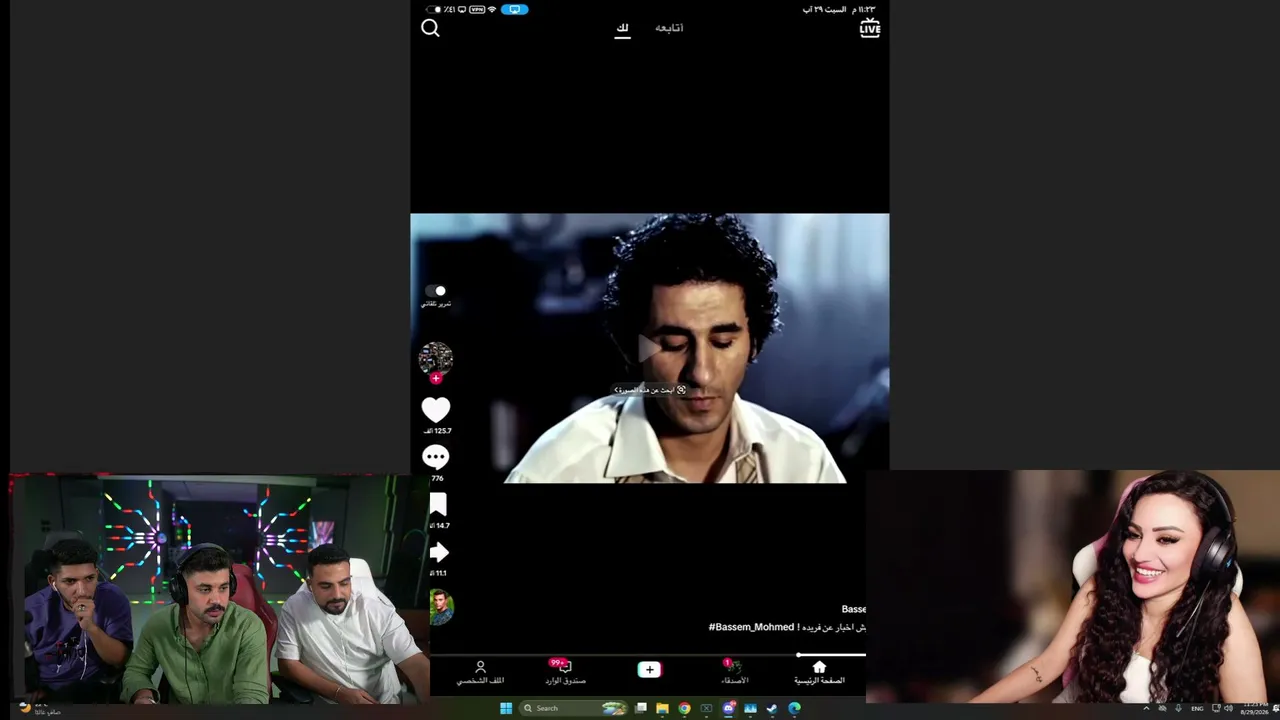Image resolution: width=1280 pixels, height=720 pixels.
Task: Switch to the 'لك' For You tab
Action: (622, 28)
